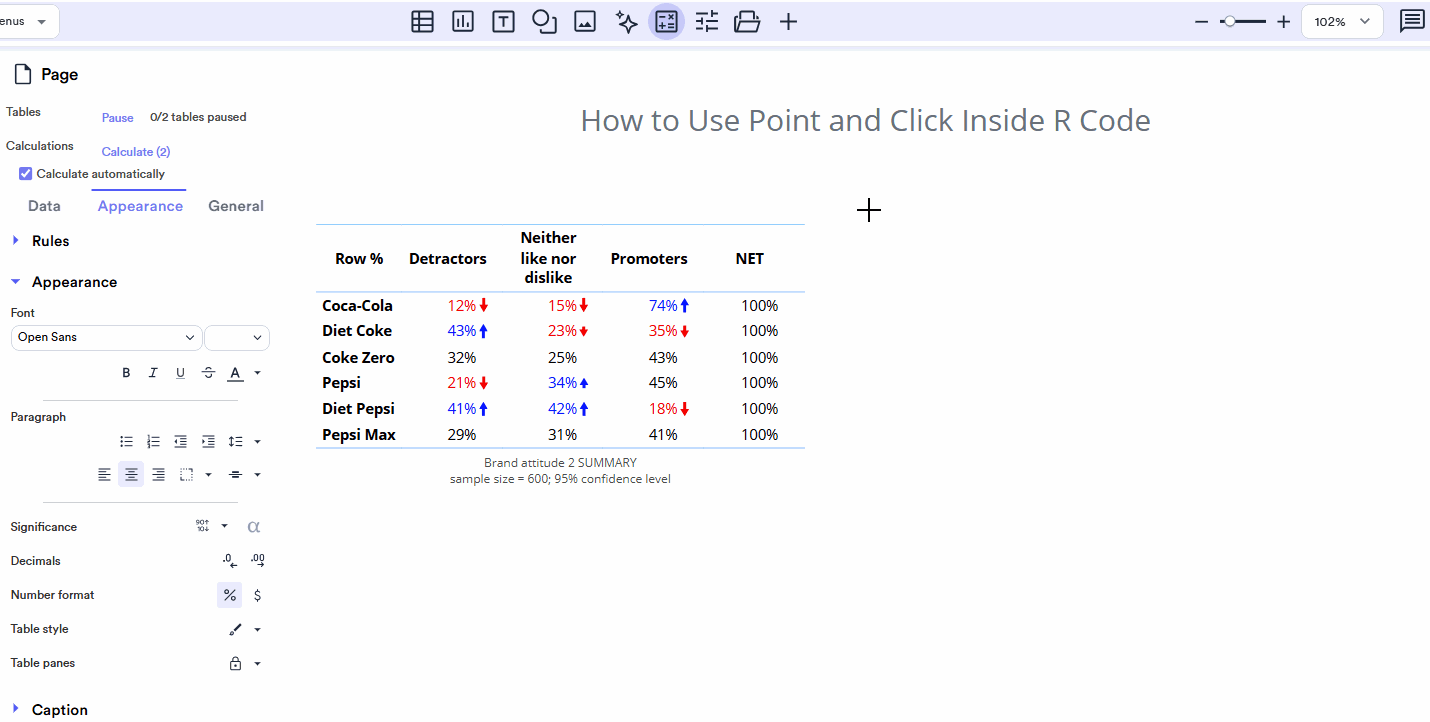The height and width of the screenshot is (722, 1430).
Task: Apply Strikethrough formatting
Action: [x=208, y=373]
